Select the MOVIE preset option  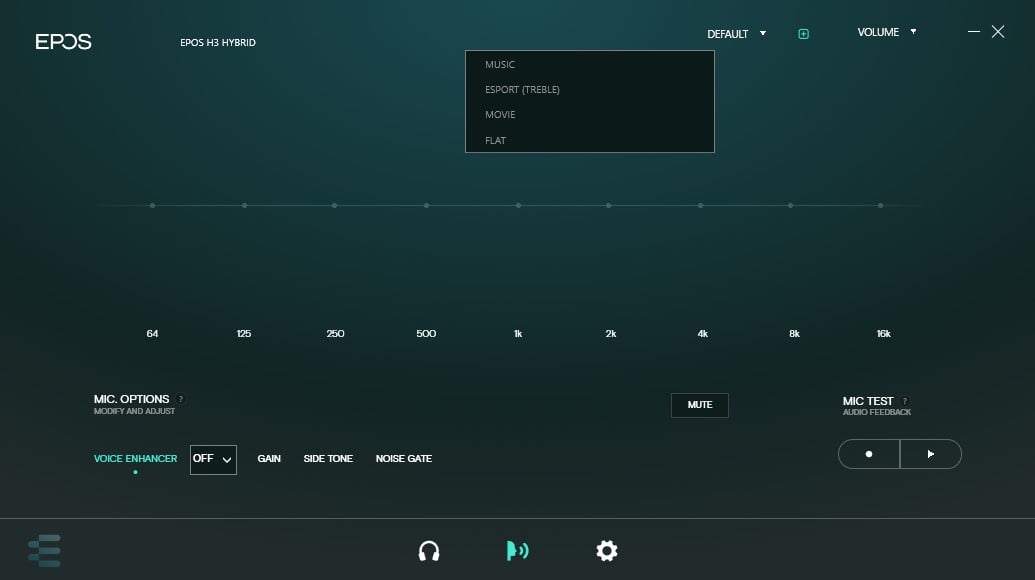click(x=500, y=115)
